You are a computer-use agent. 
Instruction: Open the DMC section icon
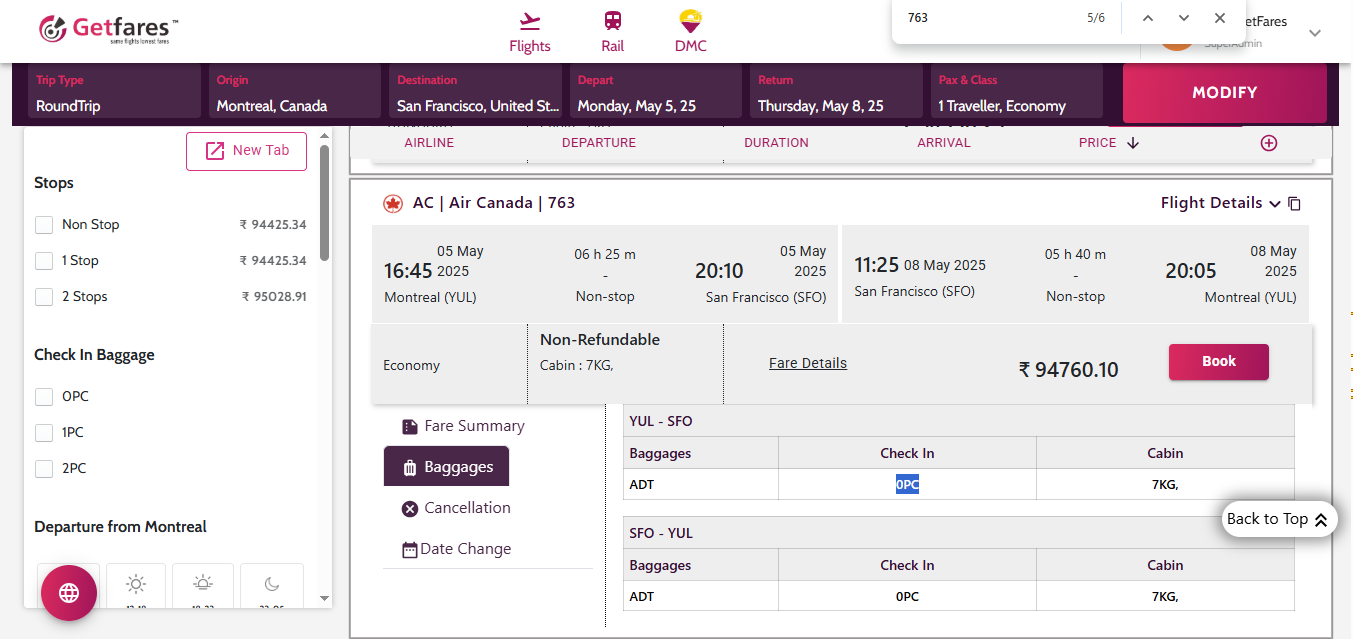coord(690,22)
